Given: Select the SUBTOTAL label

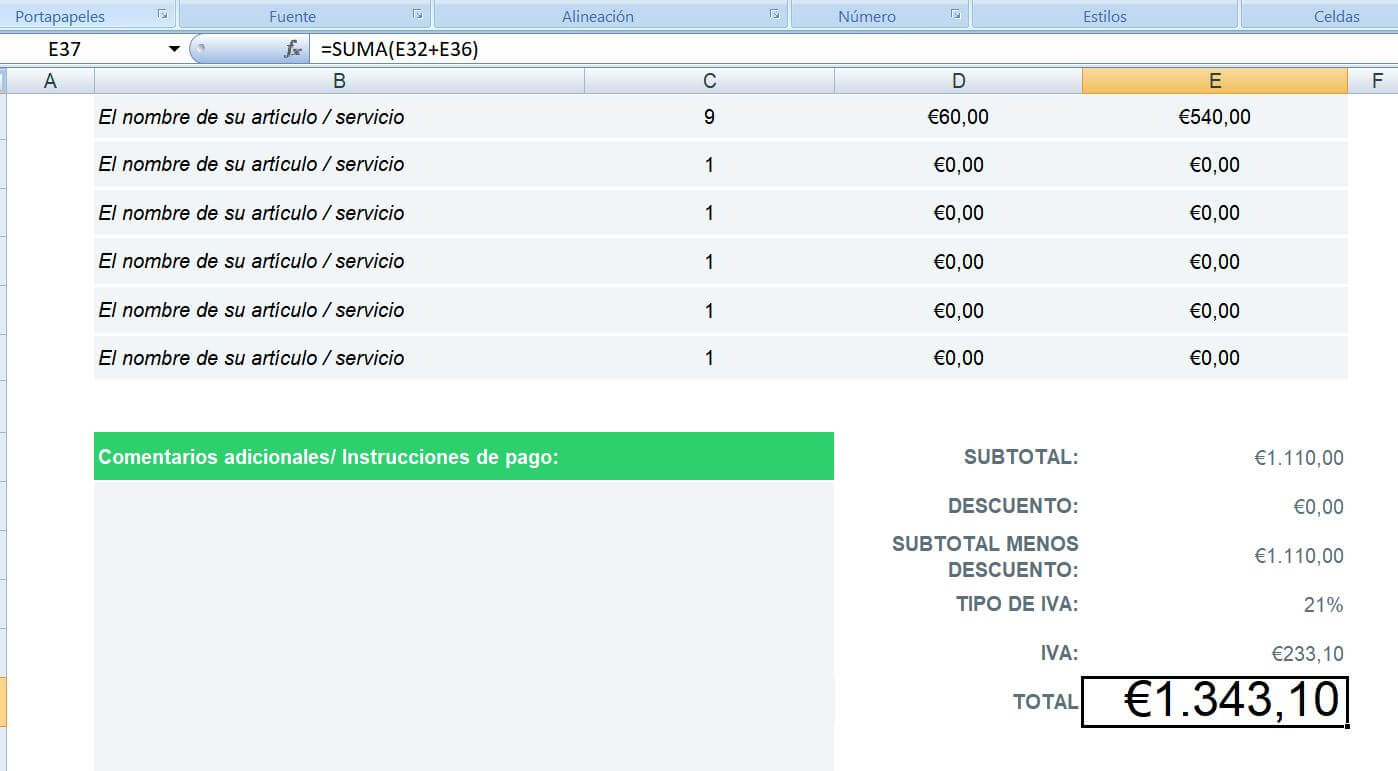Looking at the screenshot, I should 1021,458.
